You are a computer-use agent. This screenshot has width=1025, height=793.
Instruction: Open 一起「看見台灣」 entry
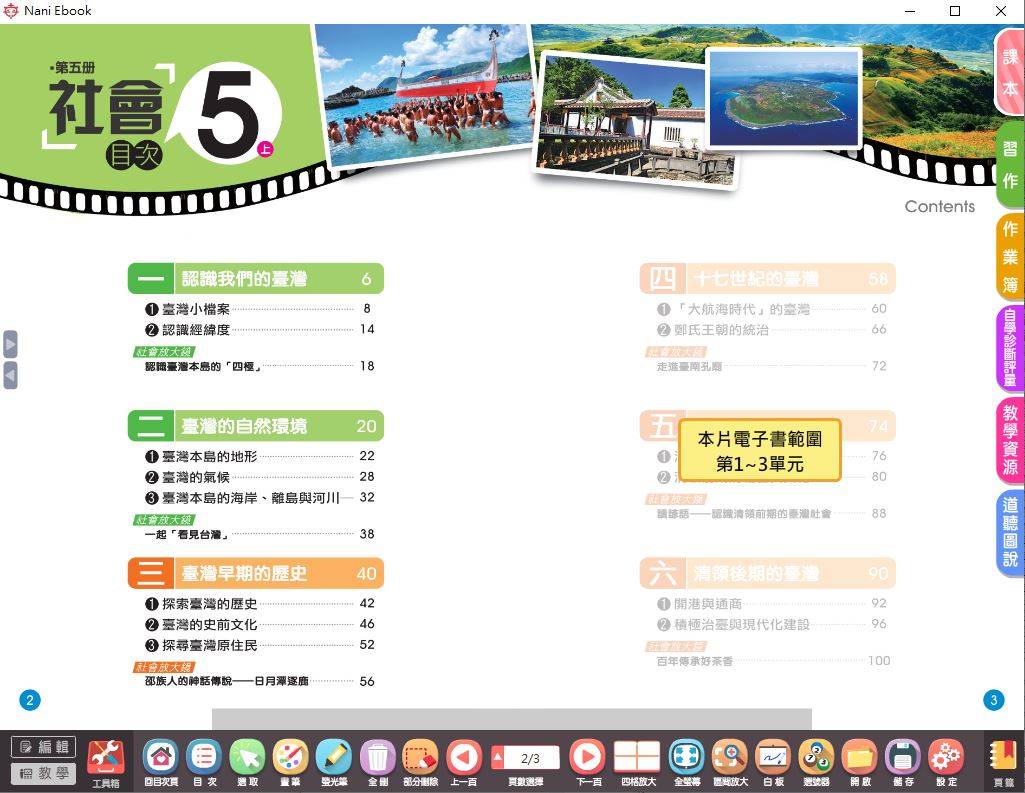(259, 534)
